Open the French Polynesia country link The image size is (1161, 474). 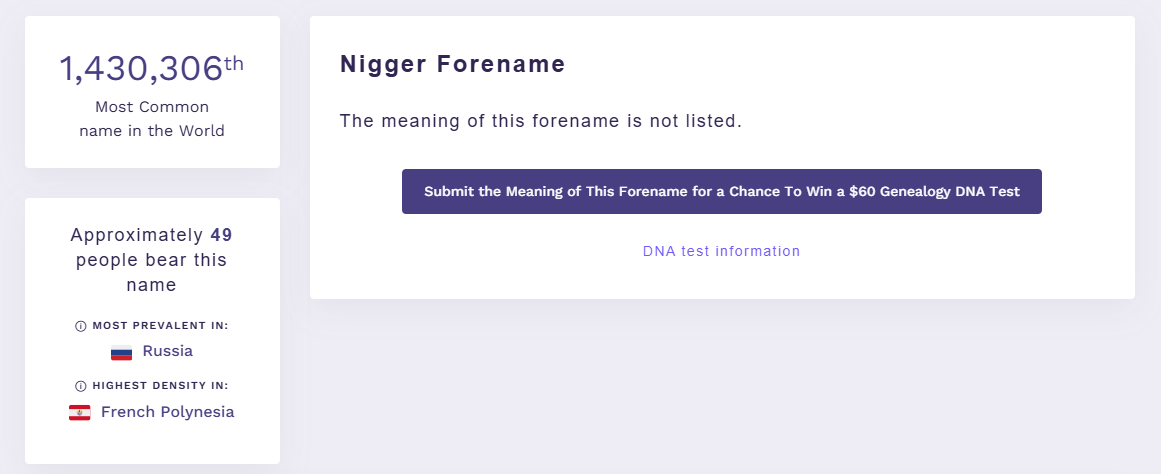pos(167,411)
